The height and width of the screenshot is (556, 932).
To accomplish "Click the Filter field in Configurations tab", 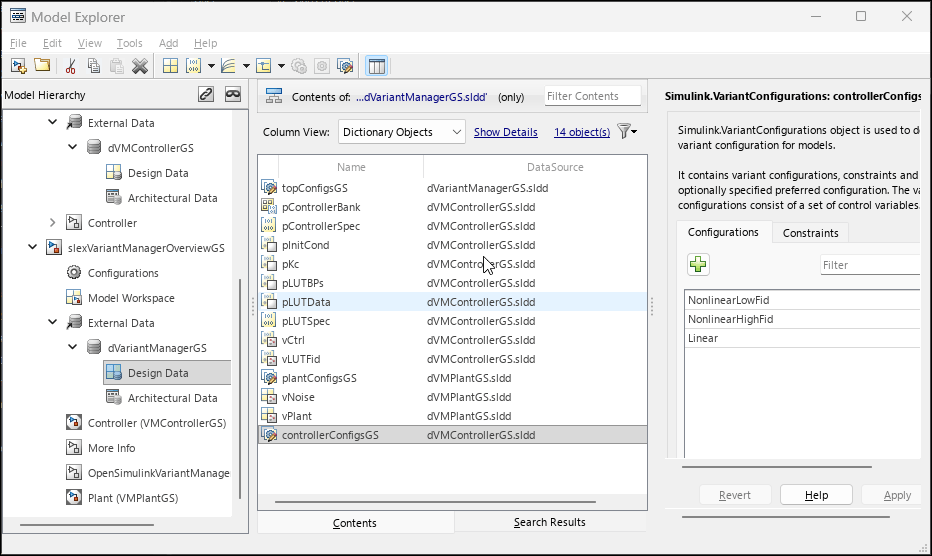I will pyautogui.click(x=870, y=265).
